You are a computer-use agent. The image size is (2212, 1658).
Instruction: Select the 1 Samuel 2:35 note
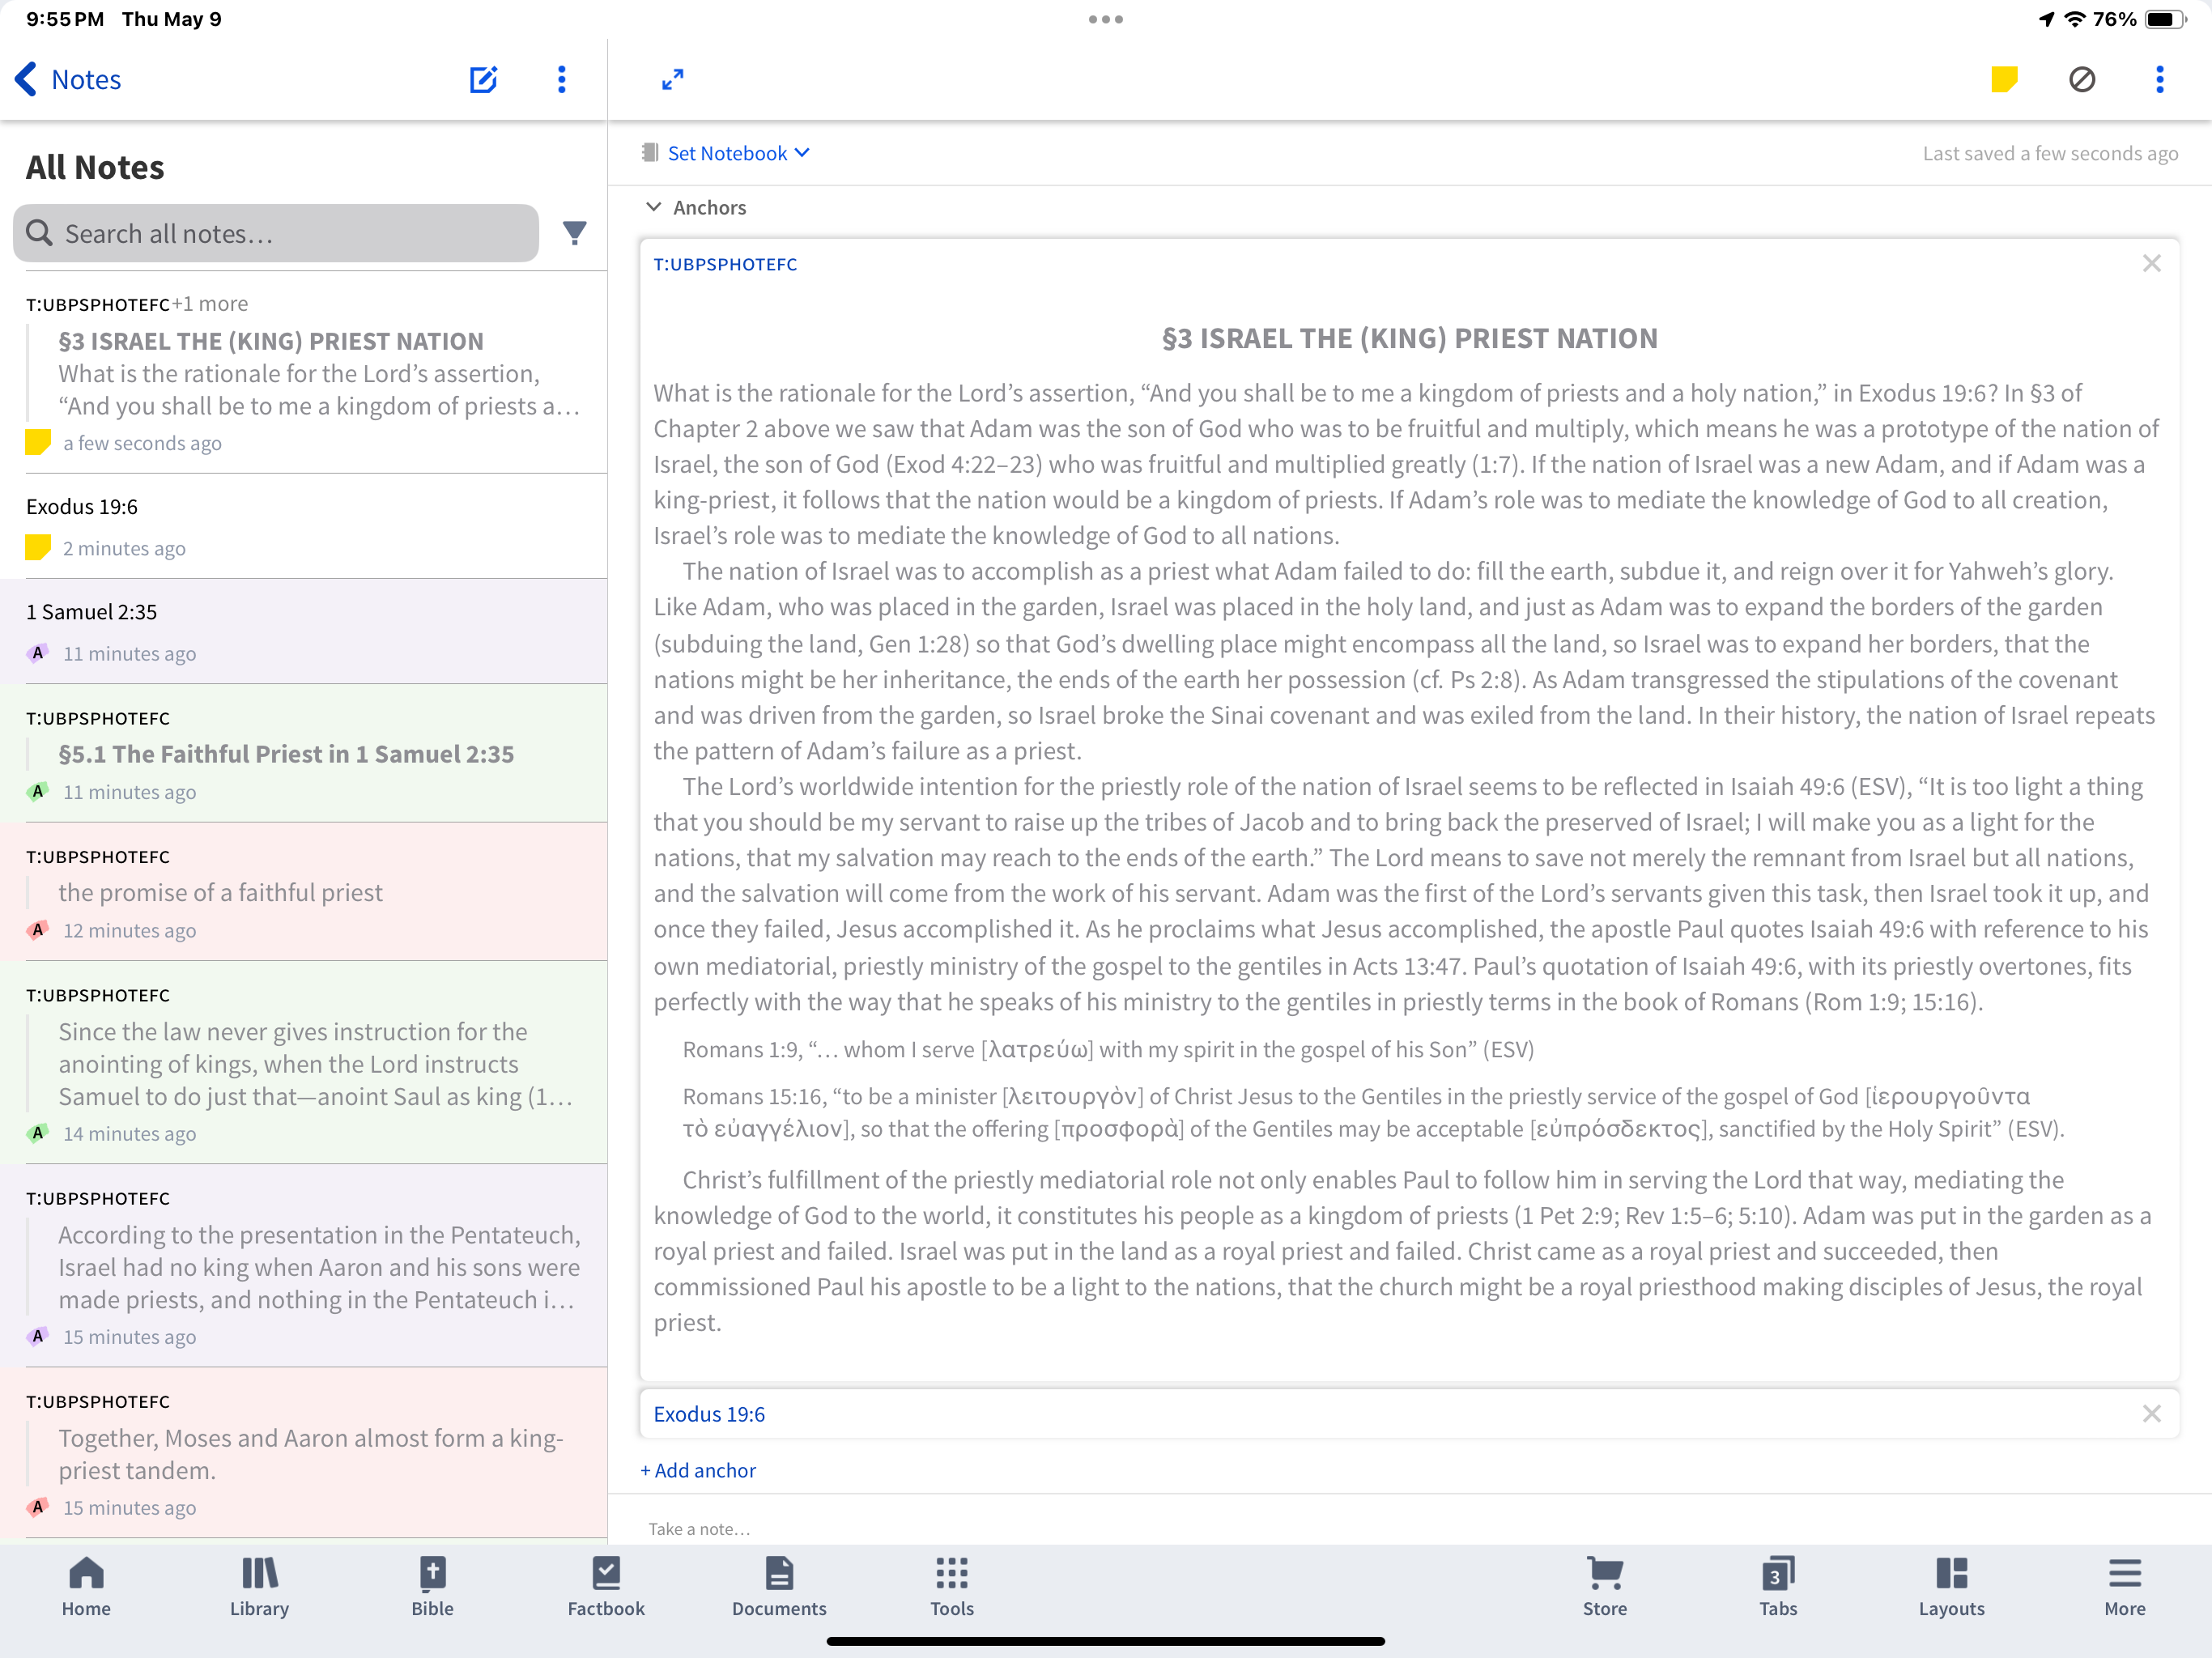click(304, 631)
